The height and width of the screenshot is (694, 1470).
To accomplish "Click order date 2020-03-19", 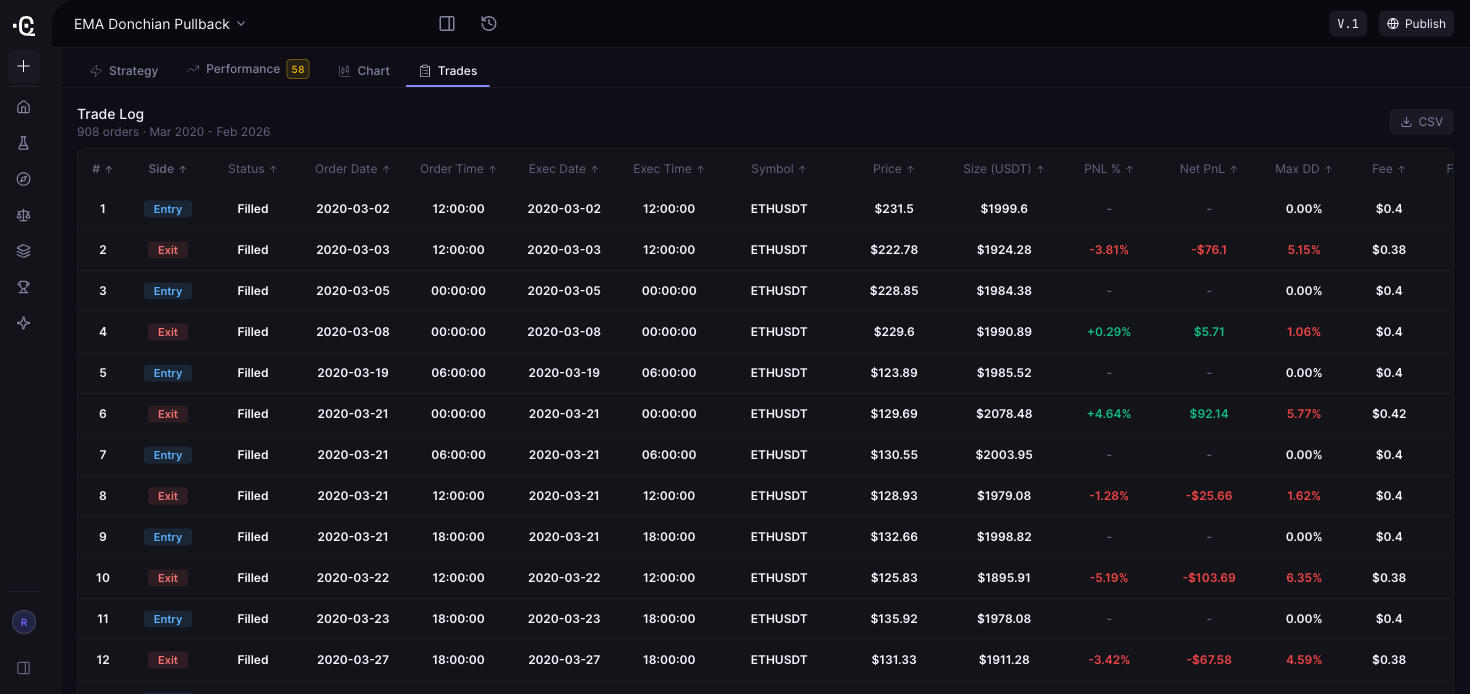I will coord(353,373).
